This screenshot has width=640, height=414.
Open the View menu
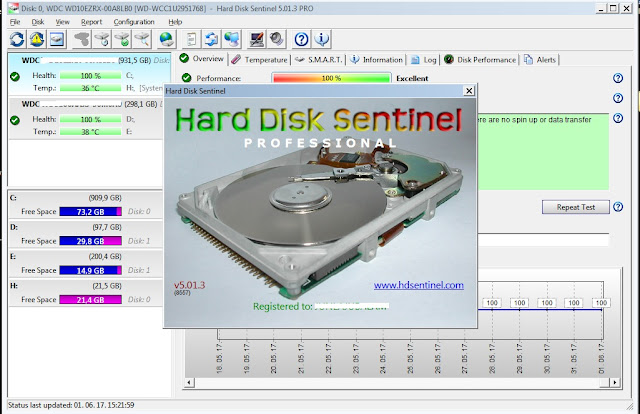pyautogui.click(x=62, y=22)
